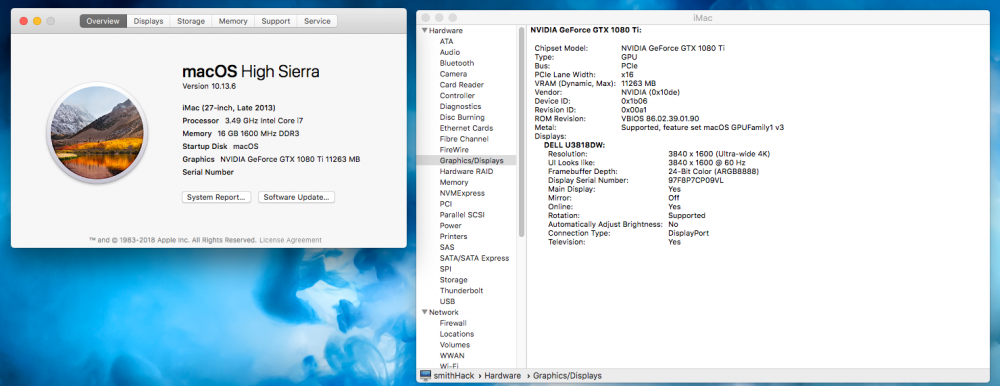Viewport: 1000px width, 386px height.
Task: Select PCI in the Hardware list
Action: click(446, 204)
